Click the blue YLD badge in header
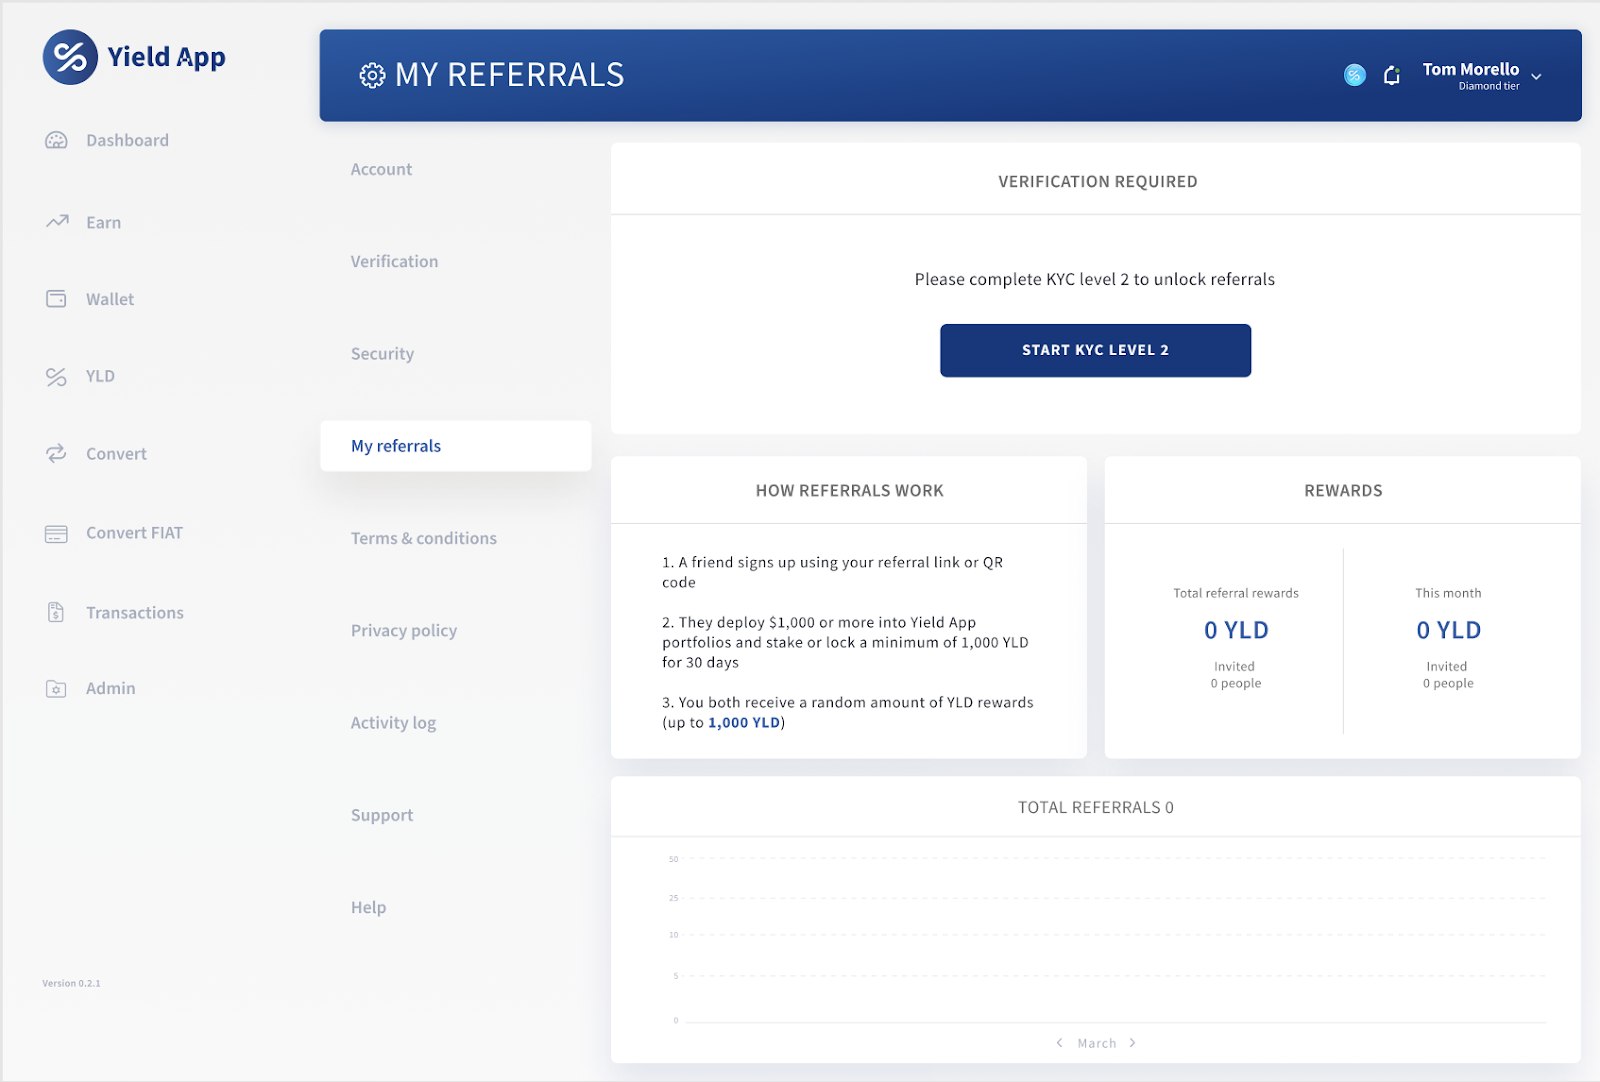1600x1082 pixels. click(1355, 75)
